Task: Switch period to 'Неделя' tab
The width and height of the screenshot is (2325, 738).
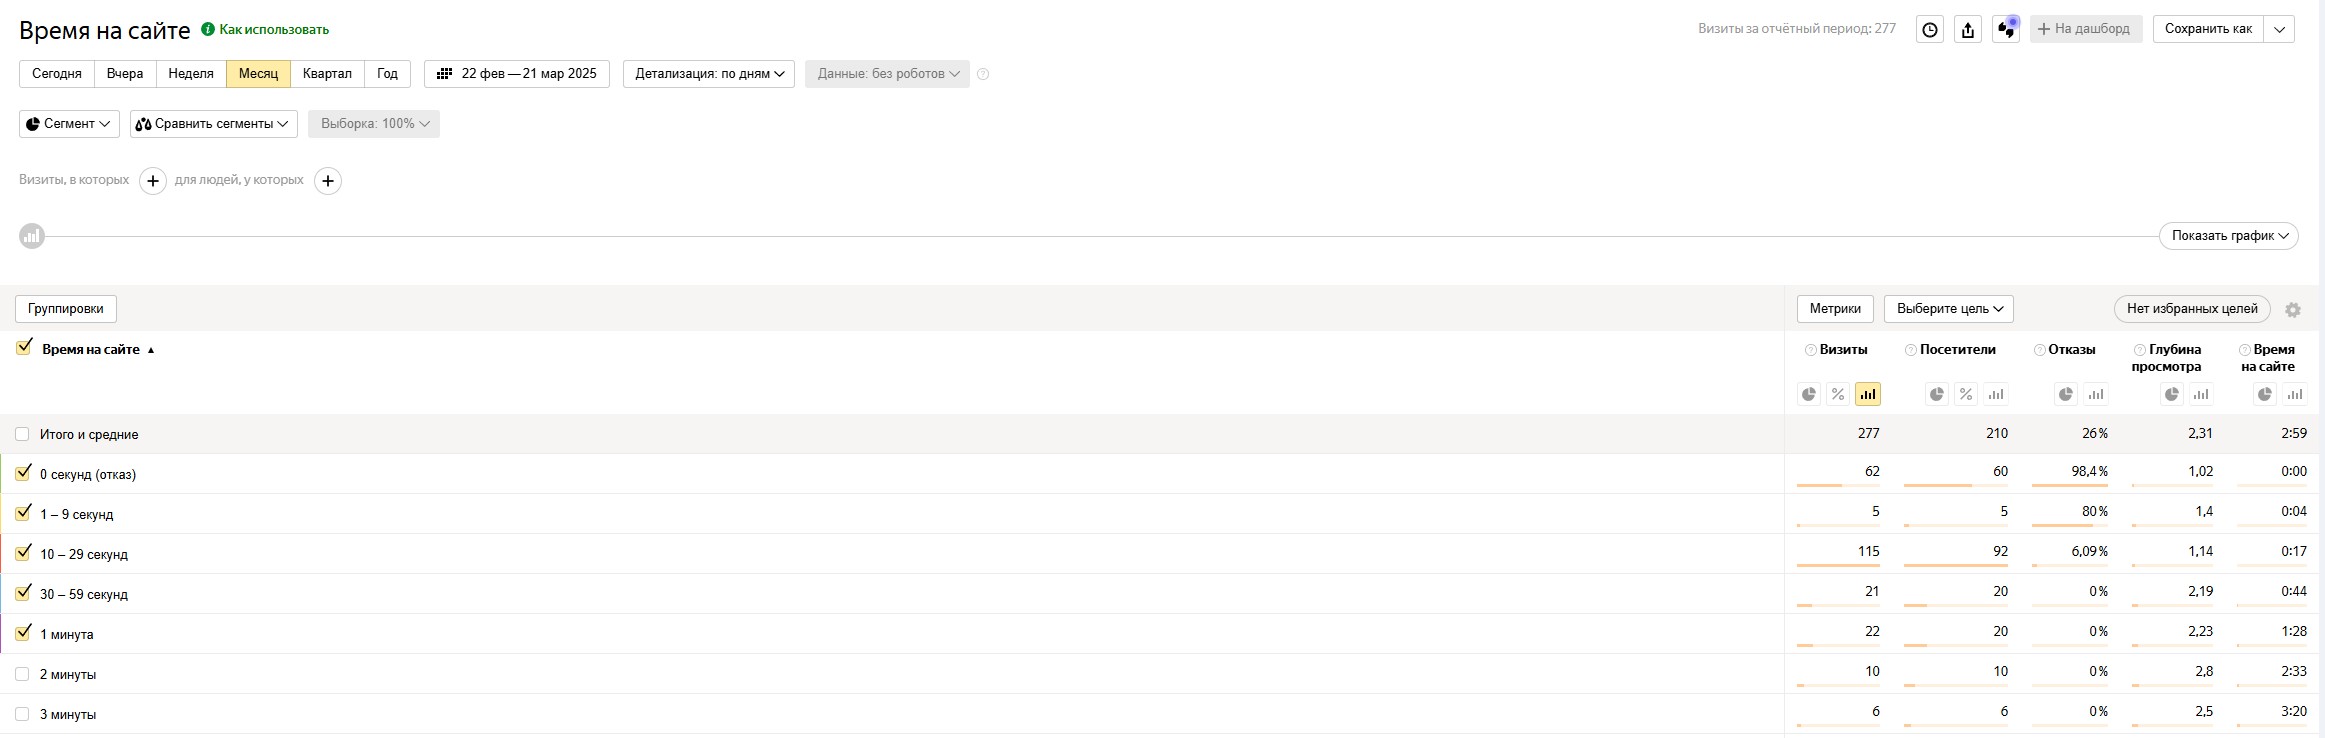Action: [x=190, y=74]
